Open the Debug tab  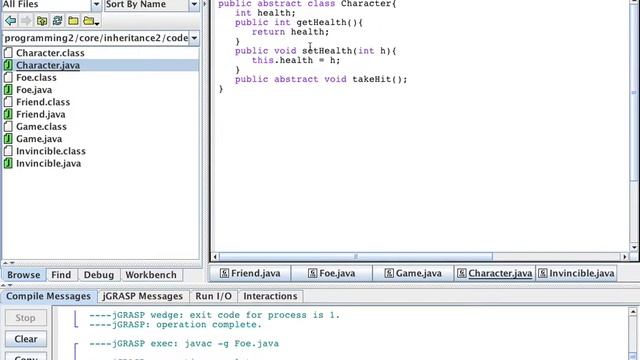tap(99, 275)
